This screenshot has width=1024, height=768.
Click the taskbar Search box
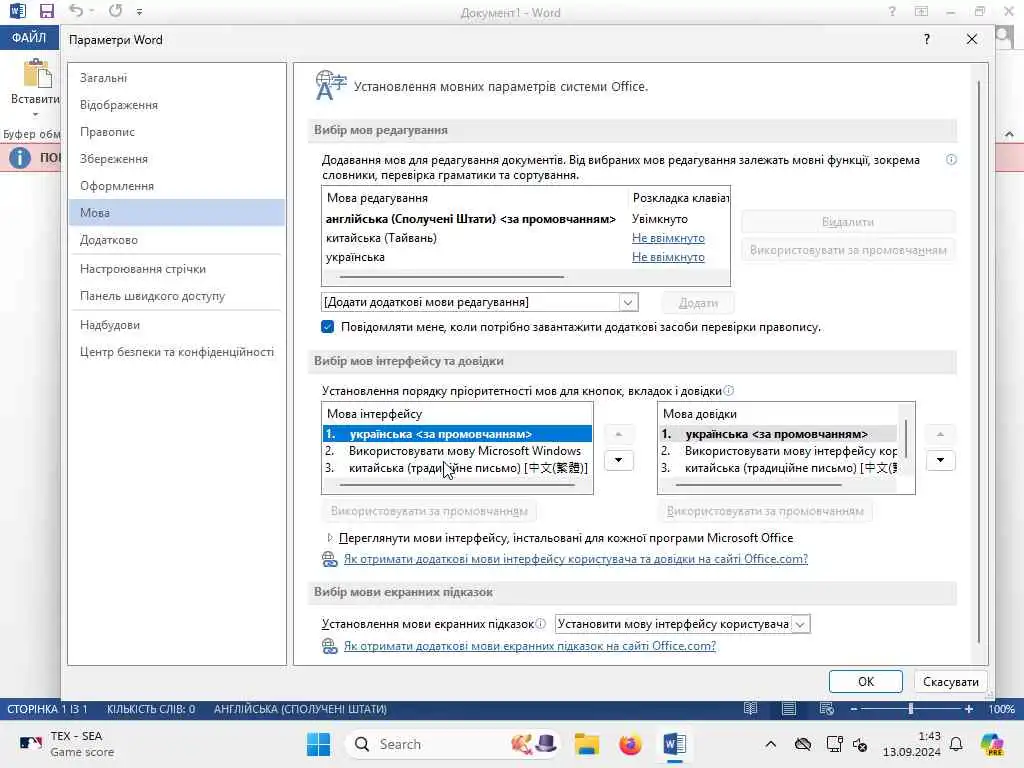[x=455, y=744]
